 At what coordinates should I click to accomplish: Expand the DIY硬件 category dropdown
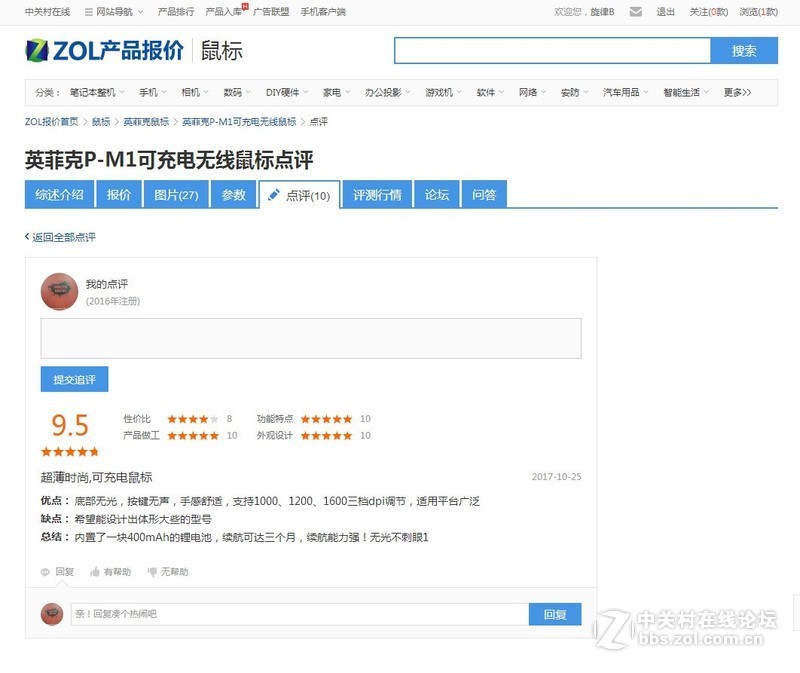pos(287,92)
